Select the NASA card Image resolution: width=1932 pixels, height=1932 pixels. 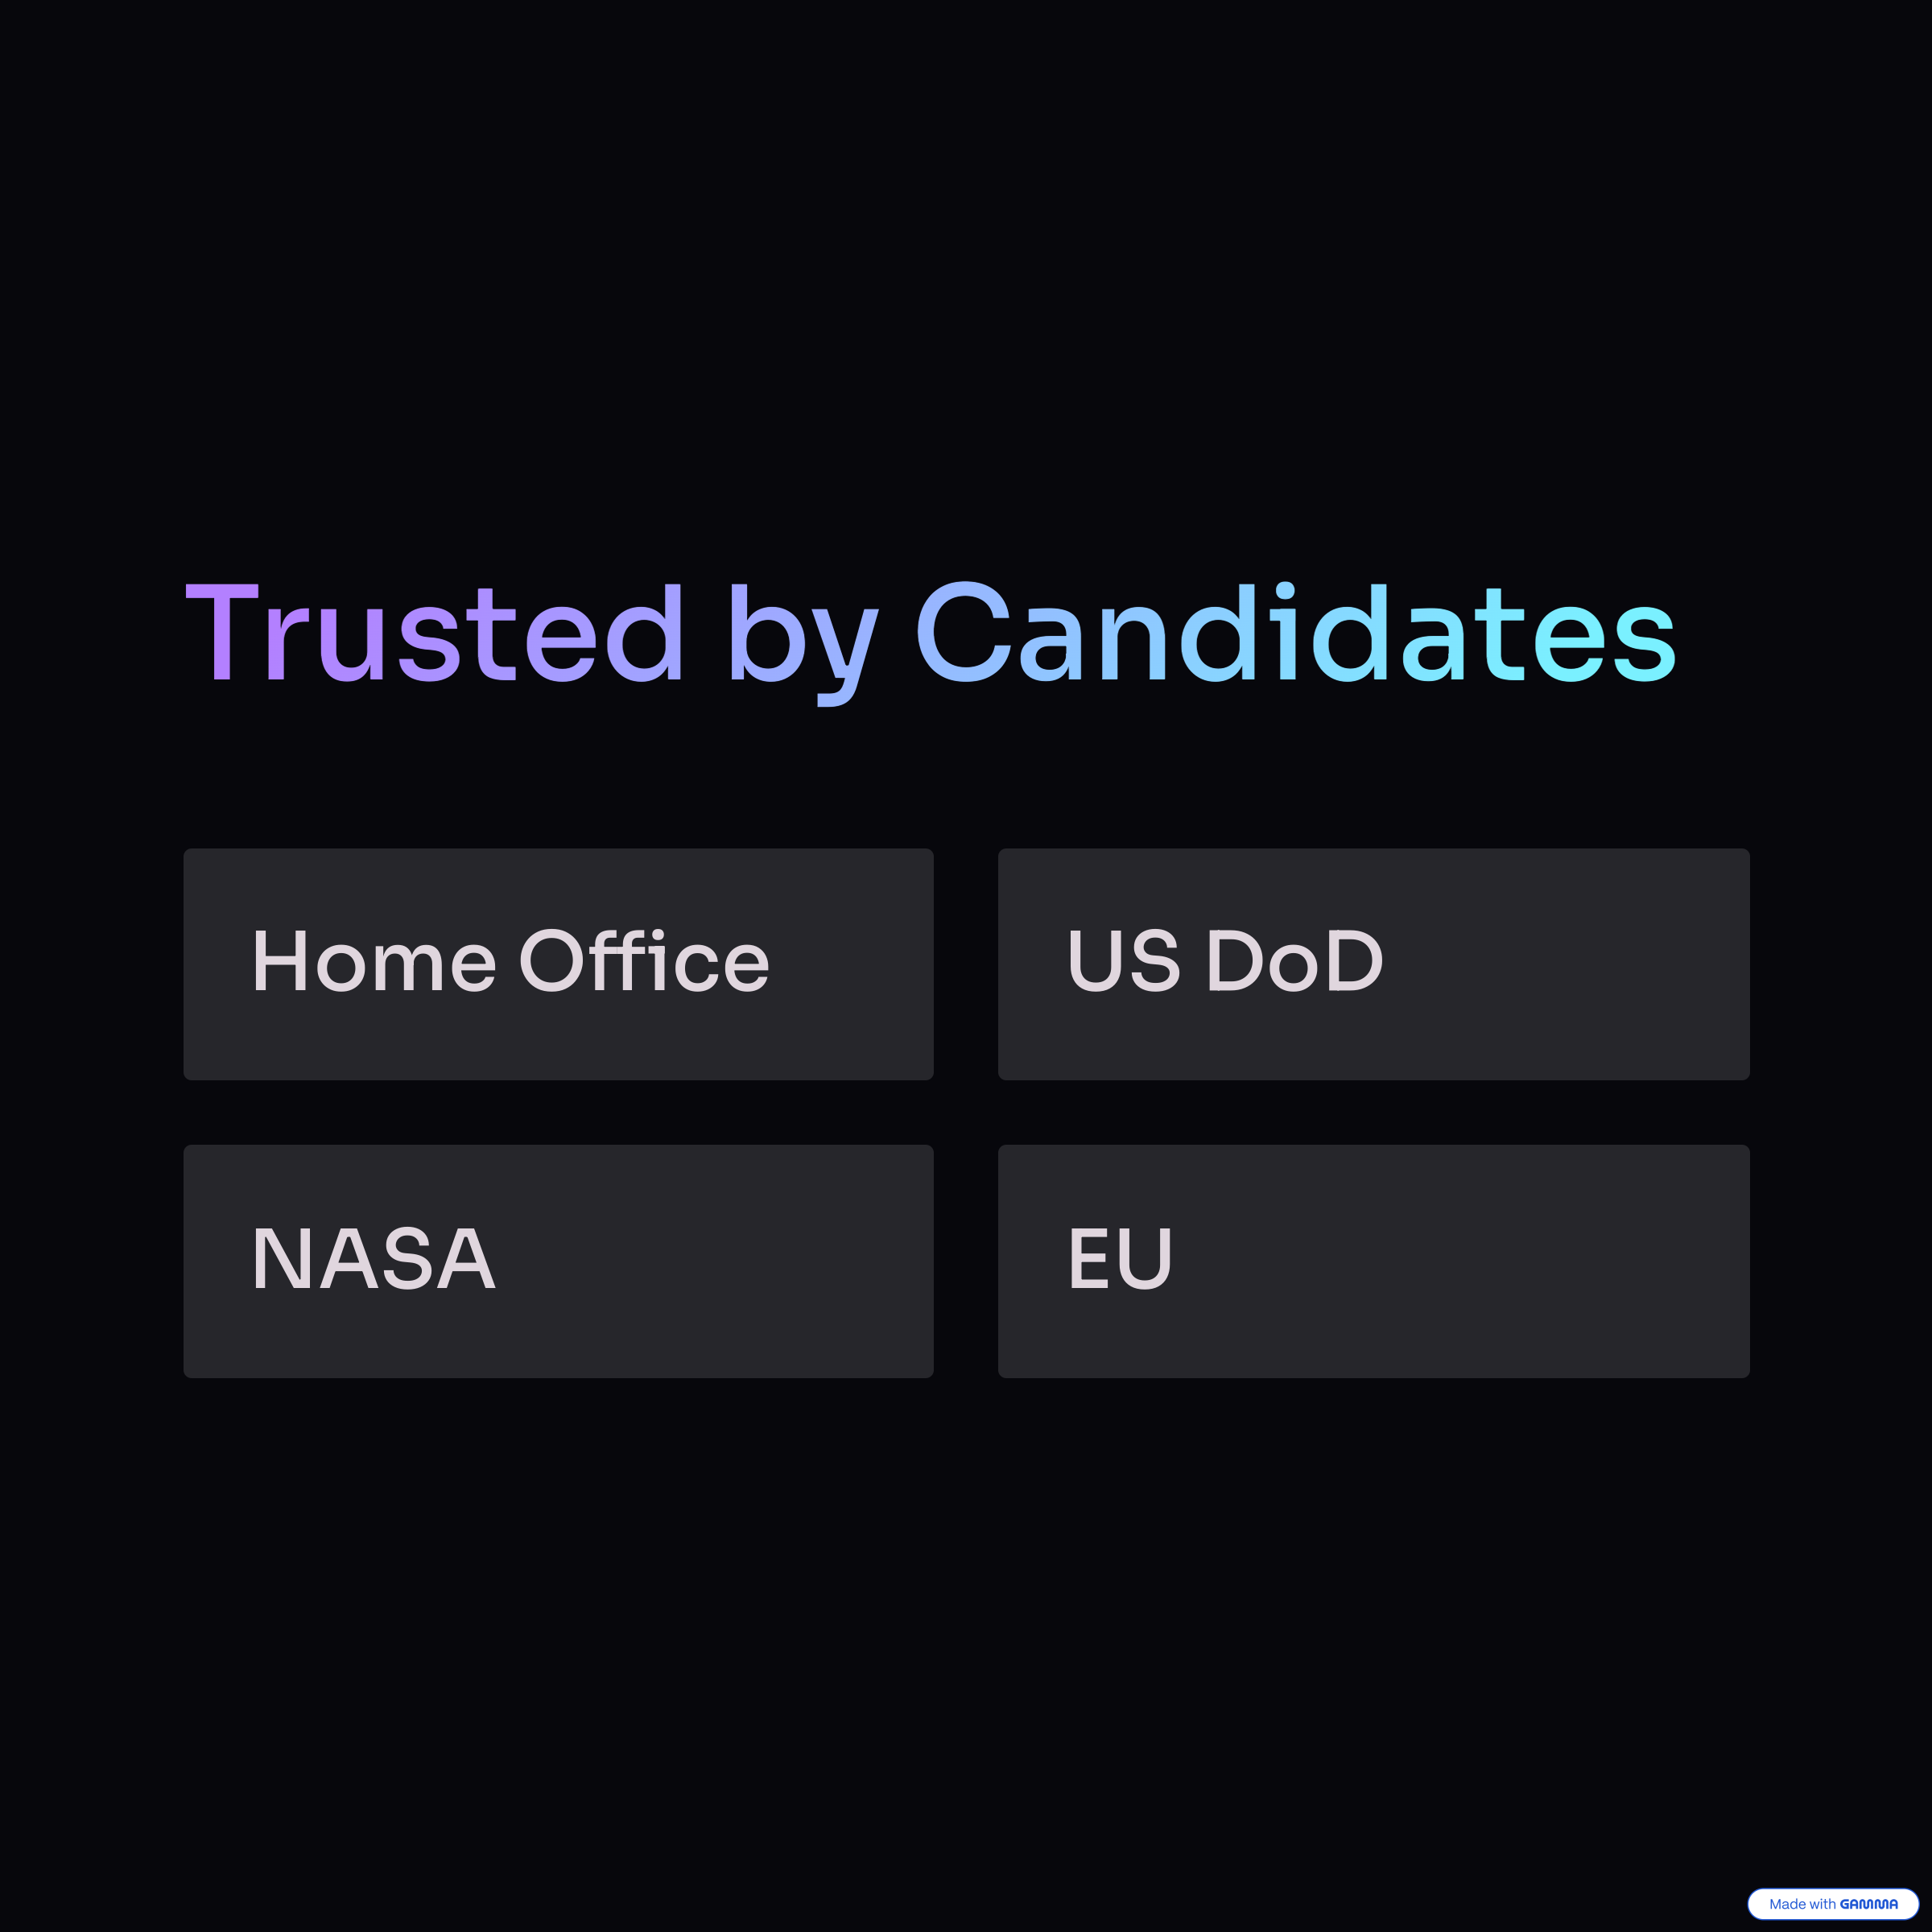coord(558,1261)
